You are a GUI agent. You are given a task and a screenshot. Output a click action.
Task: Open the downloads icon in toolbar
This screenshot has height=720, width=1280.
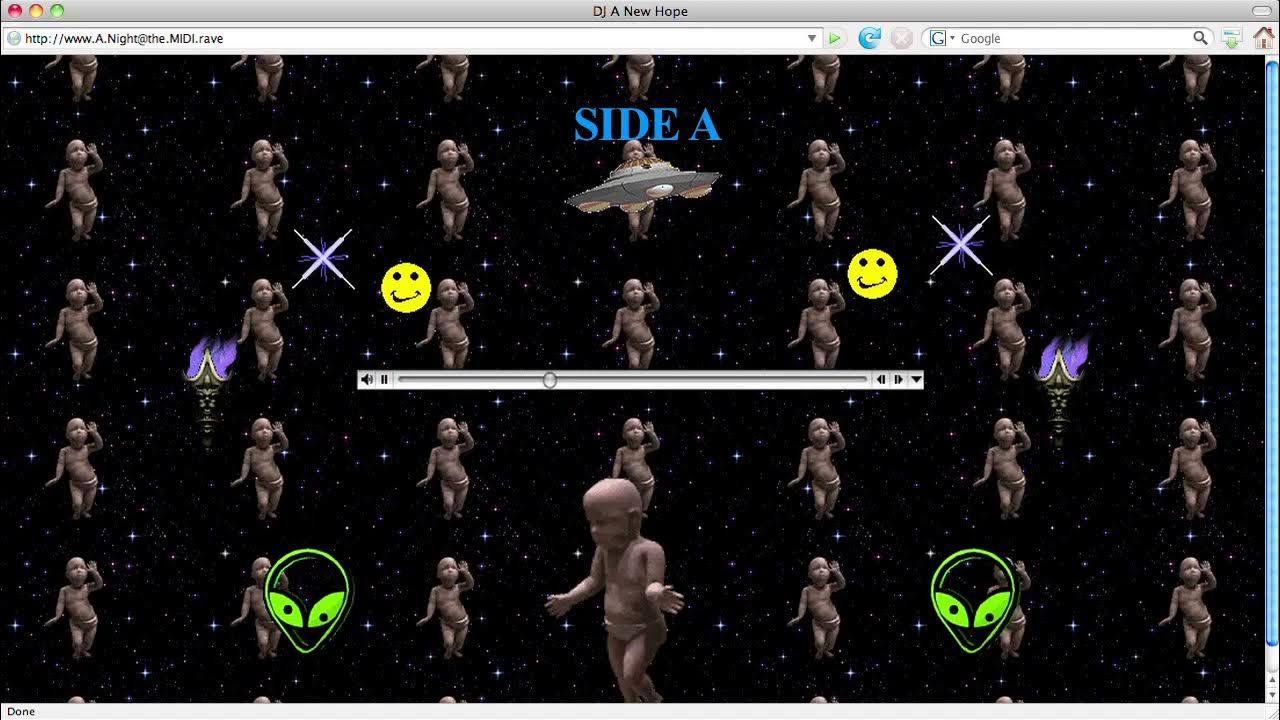(x=1232, y=38)
